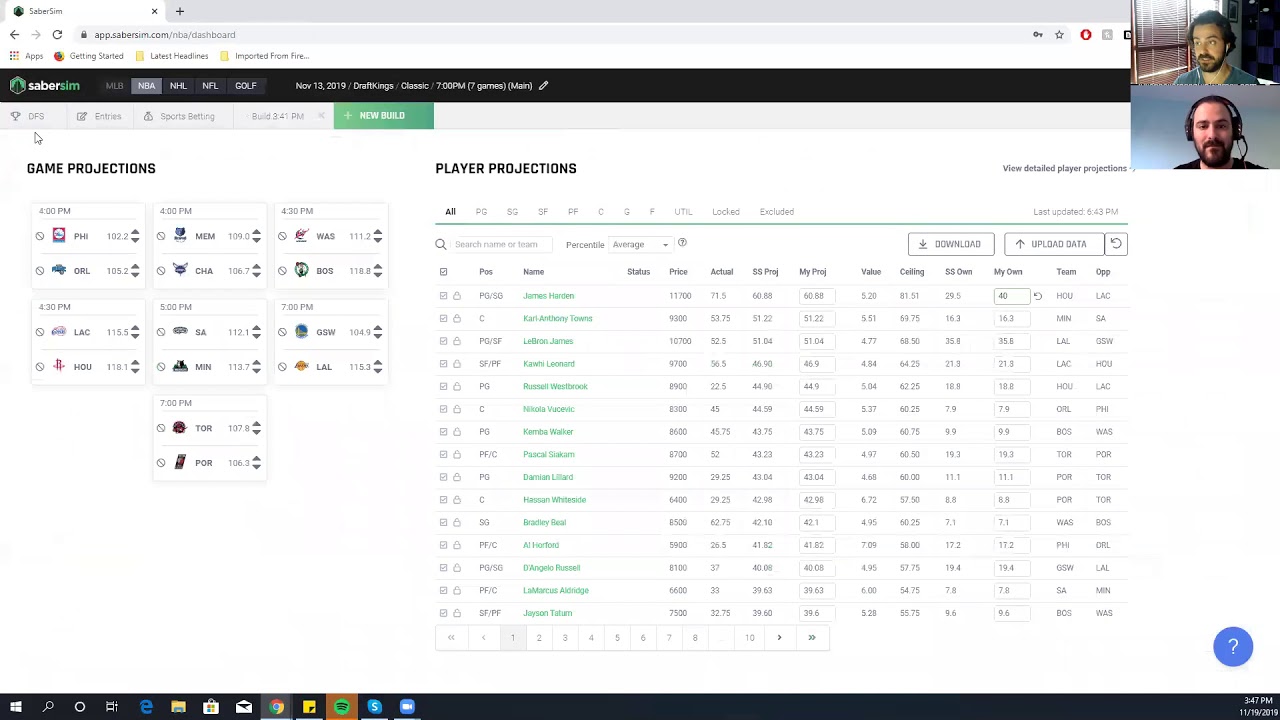Screen dimensions: 1280x720
Task: Toggle the select-all players checkbox
Action: click(x=444, y=272)
